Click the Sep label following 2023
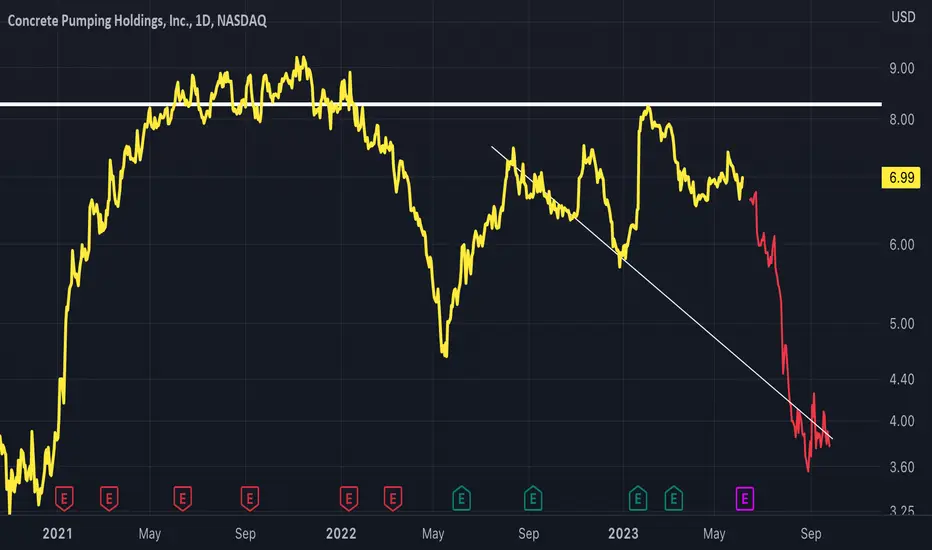Image resolution: width=932 pixels, height=550 pixels. pyautogui.click(x=811, y=533)
